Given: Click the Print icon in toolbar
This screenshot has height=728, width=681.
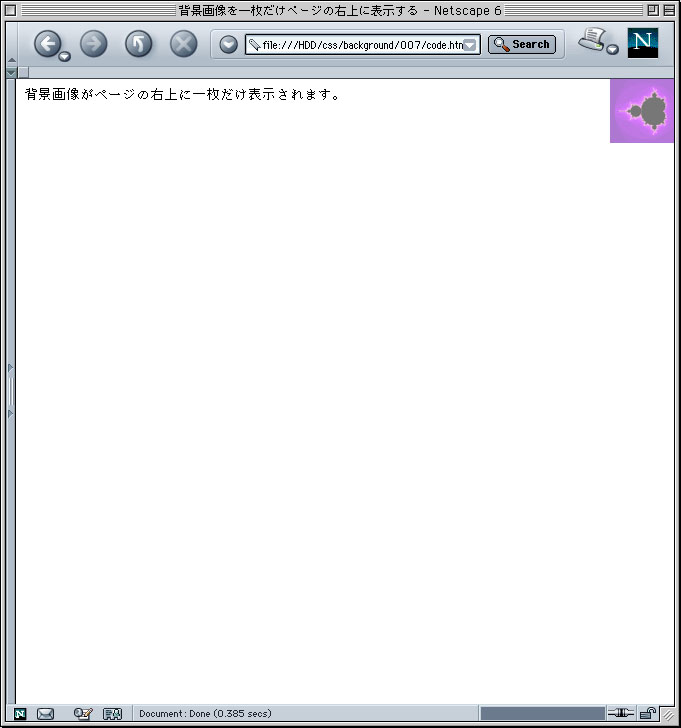Looking at the screenshot, I should 592,41.
